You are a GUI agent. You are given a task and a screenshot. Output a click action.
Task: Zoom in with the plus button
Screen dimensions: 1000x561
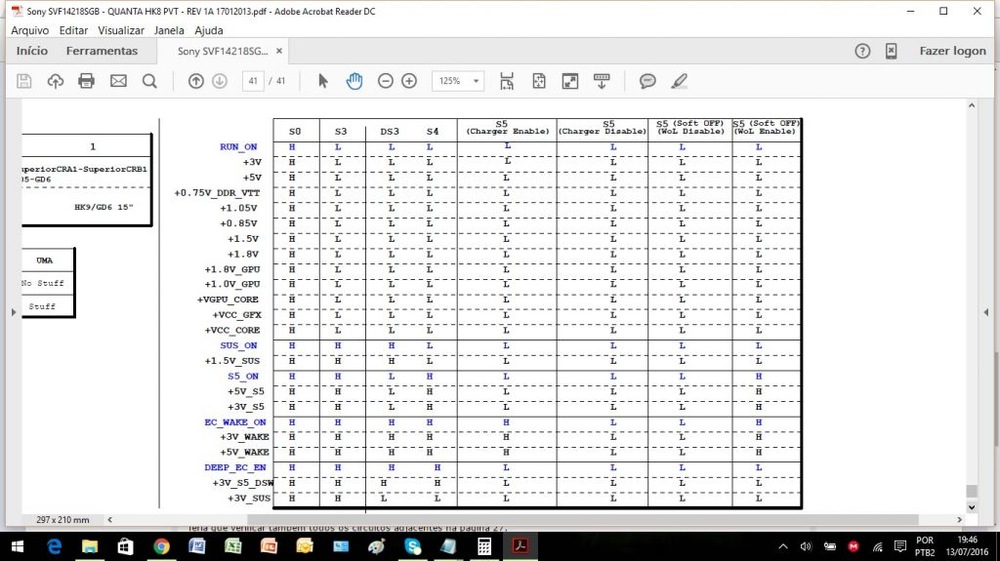409,81
